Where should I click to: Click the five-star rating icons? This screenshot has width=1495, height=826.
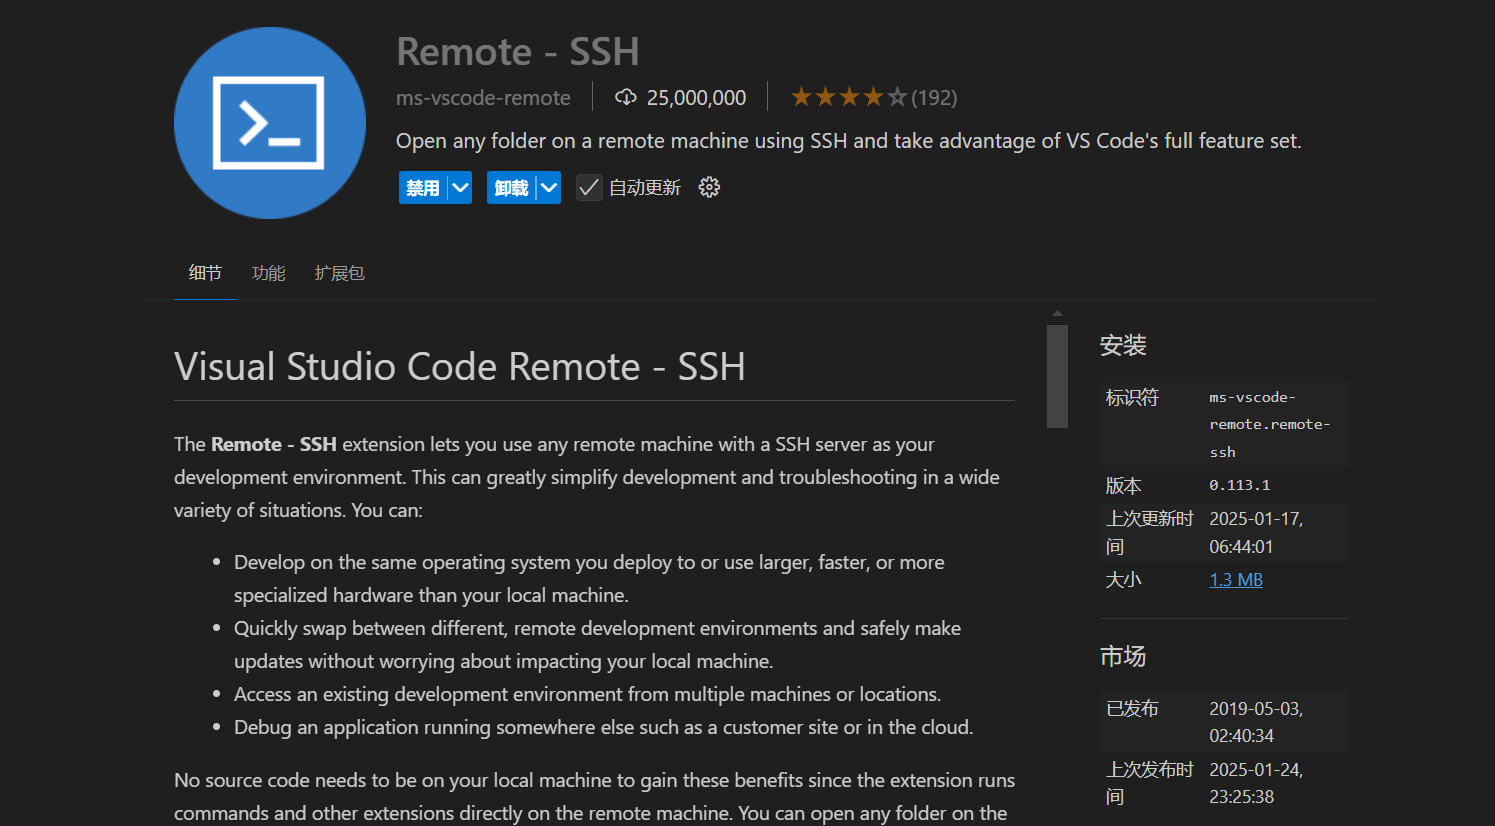click(x=848, y=97)
